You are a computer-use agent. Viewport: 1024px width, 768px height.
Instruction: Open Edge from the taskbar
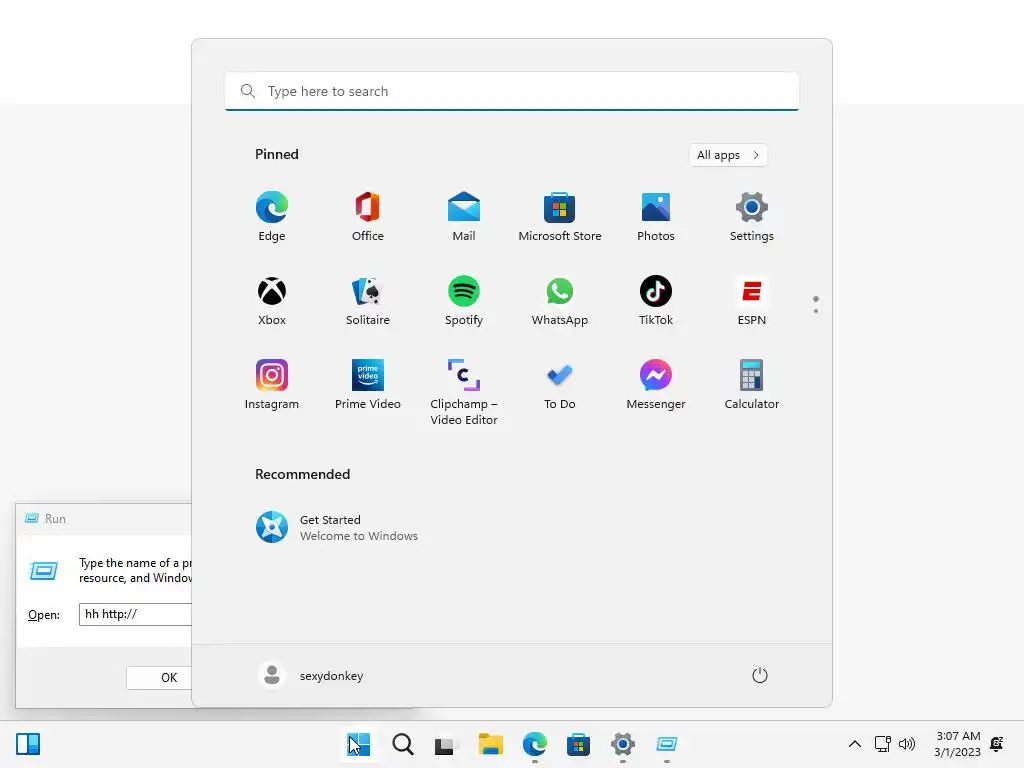[535, 744]
